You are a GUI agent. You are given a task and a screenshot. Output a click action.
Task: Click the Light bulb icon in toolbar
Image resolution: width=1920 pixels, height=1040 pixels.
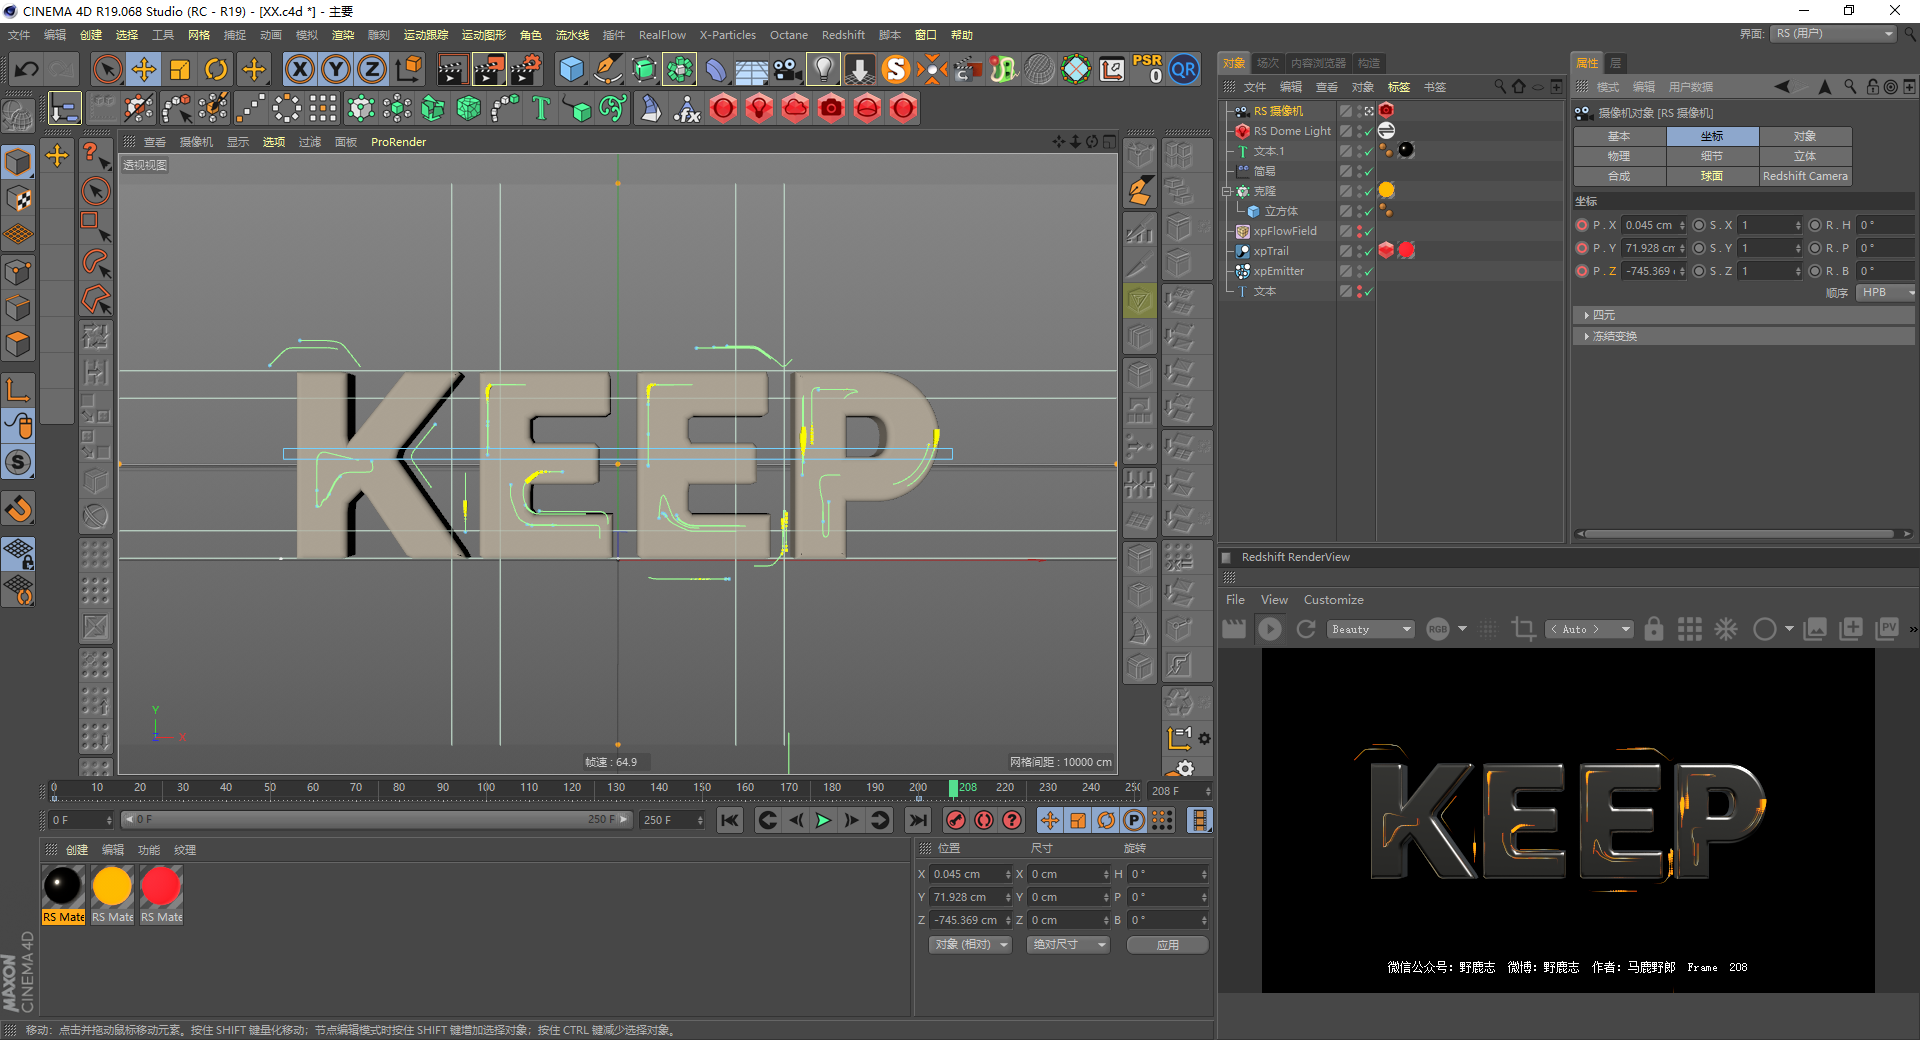[x=824, y=69]
